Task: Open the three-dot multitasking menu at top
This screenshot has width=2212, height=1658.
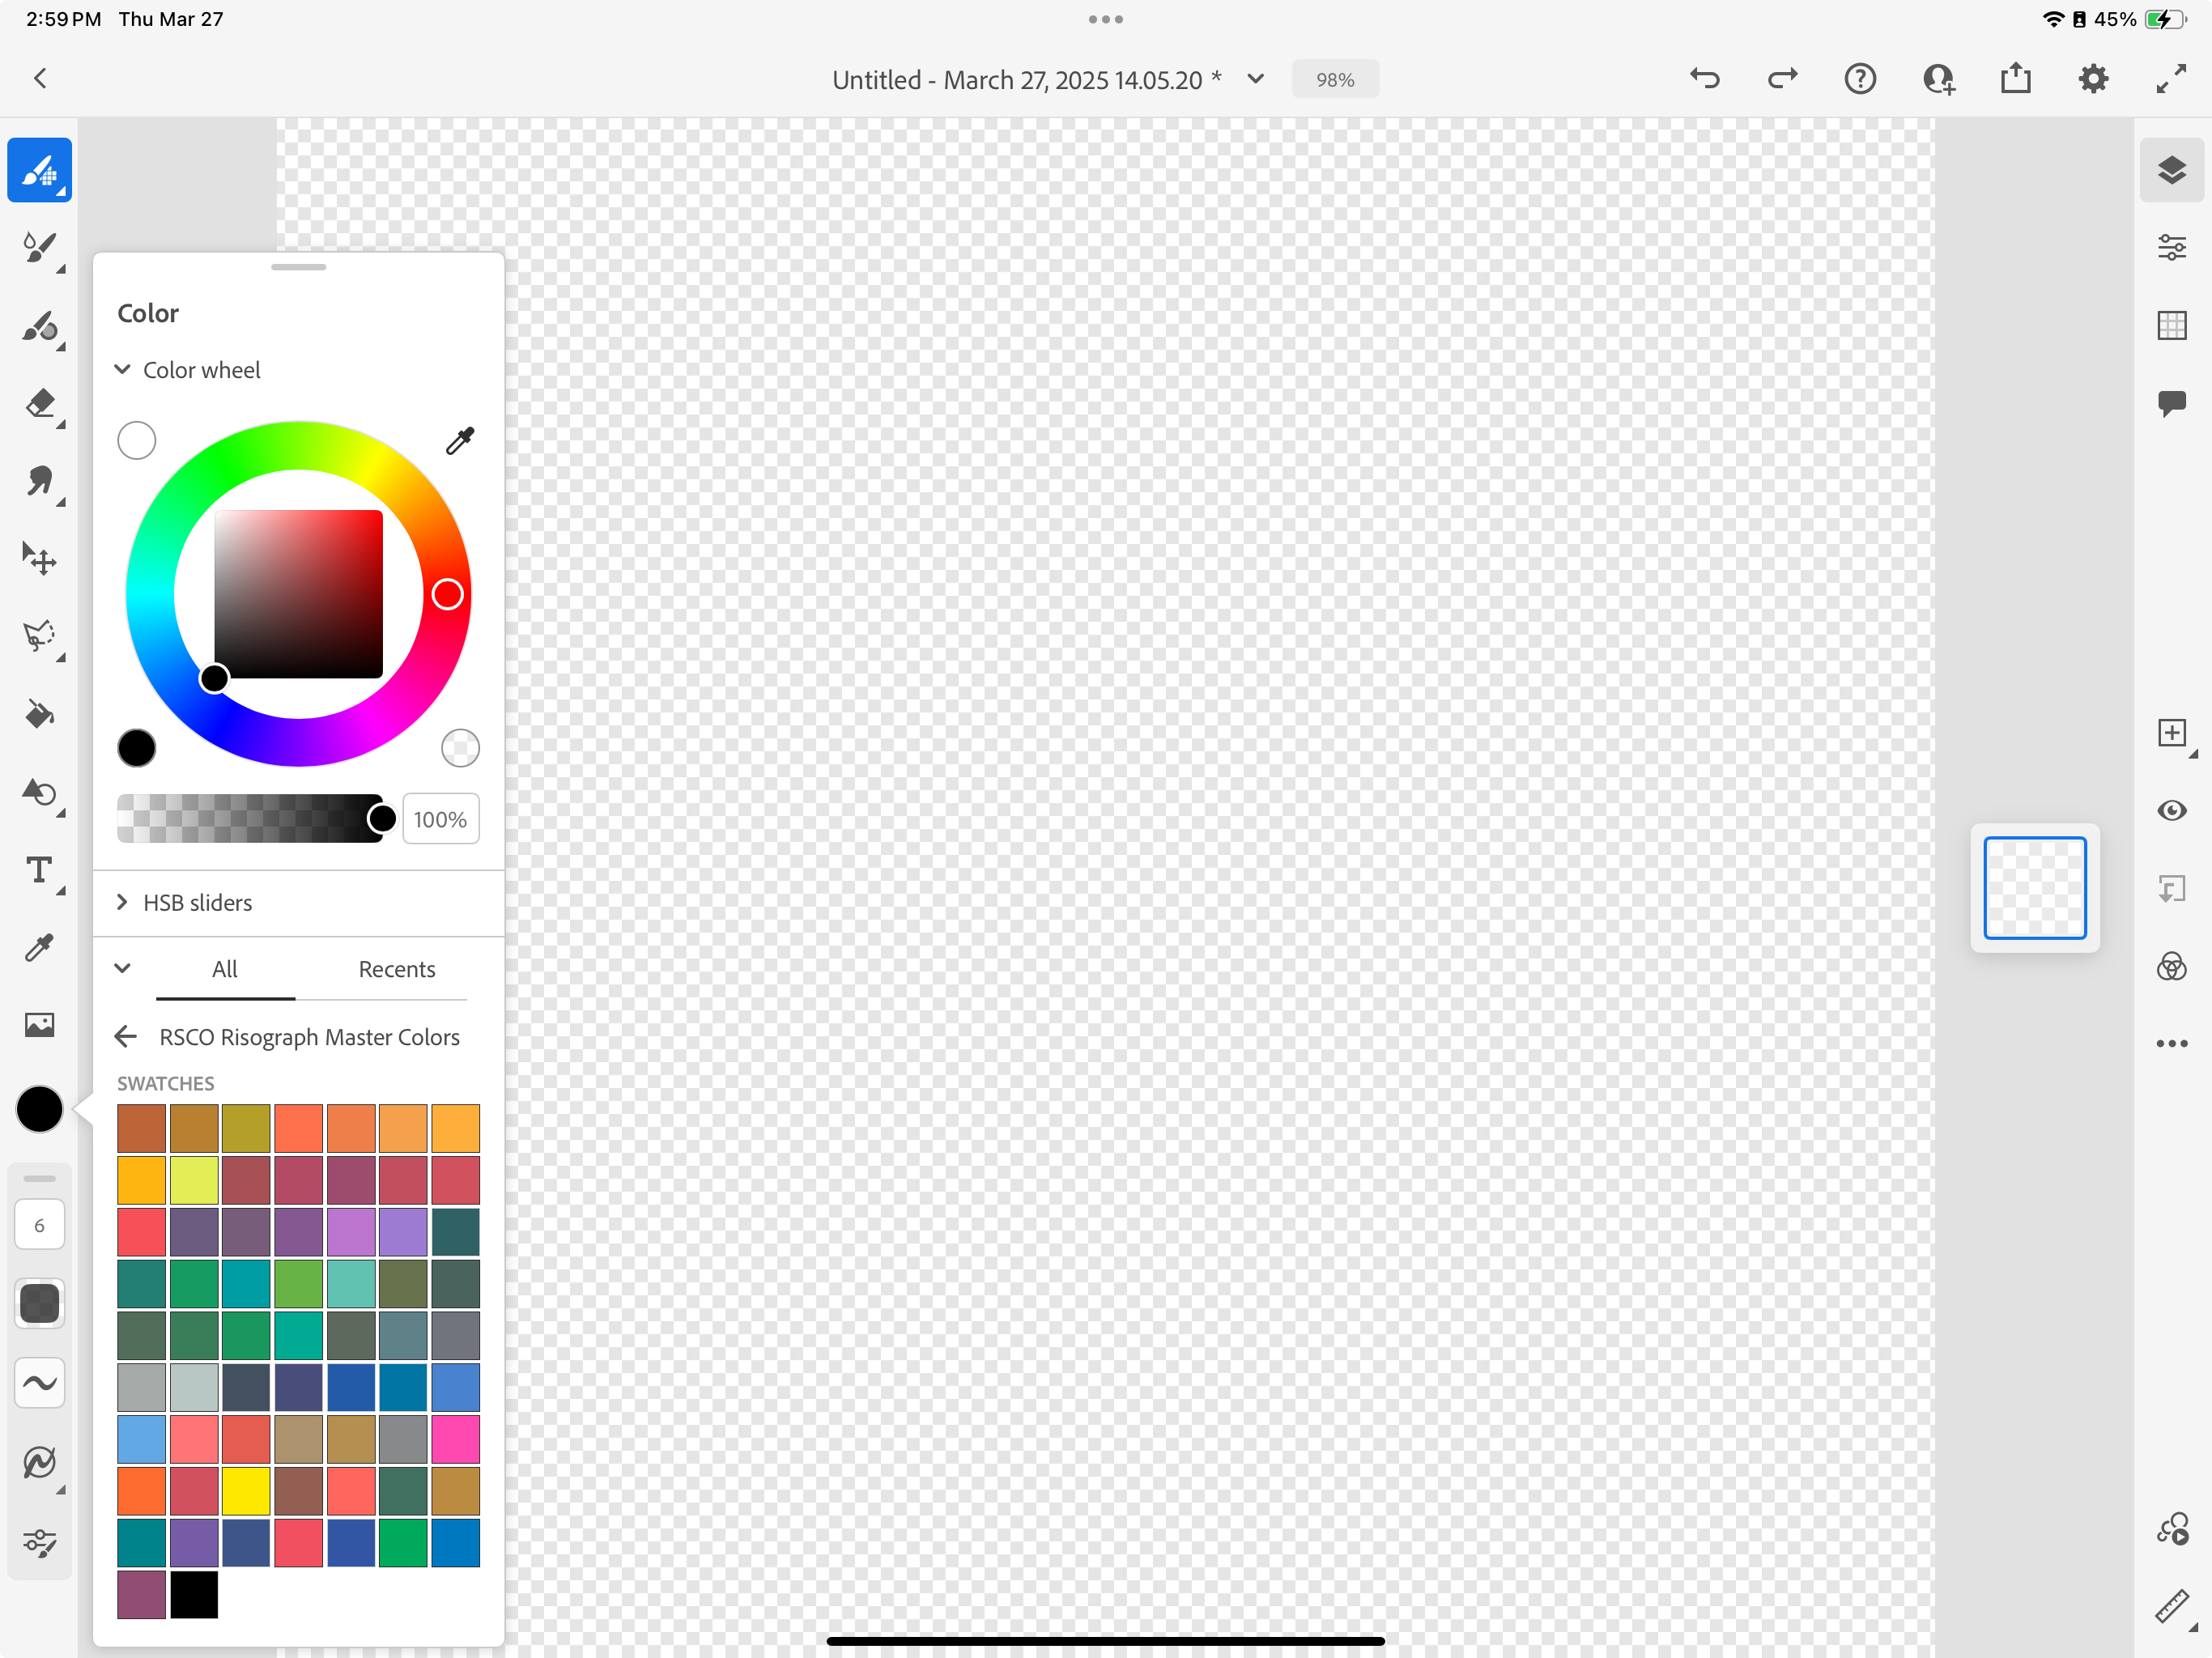Action: click(x=1105, y=19)
